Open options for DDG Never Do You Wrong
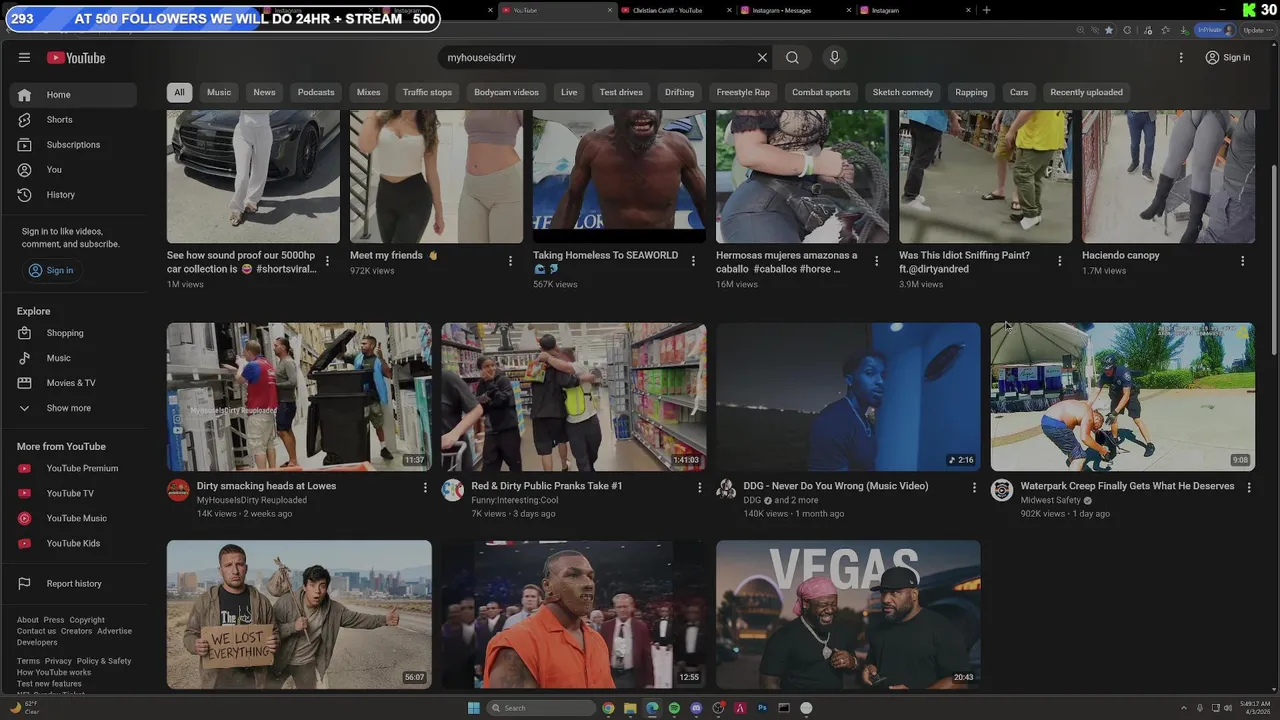Viewport: 1280px width, 720px height. tap(974, 487)
